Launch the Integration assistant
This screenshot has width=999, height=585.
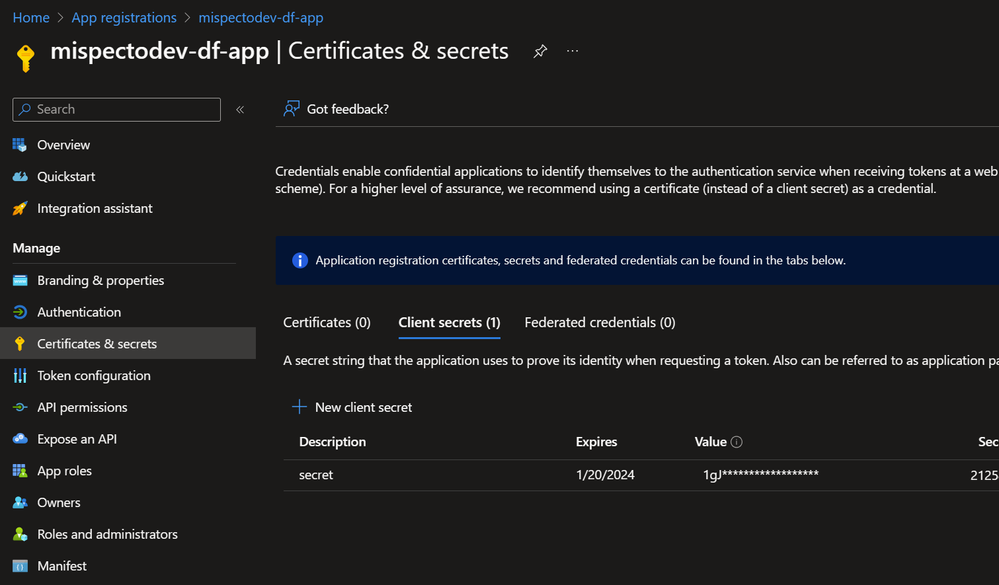point(94,209)
